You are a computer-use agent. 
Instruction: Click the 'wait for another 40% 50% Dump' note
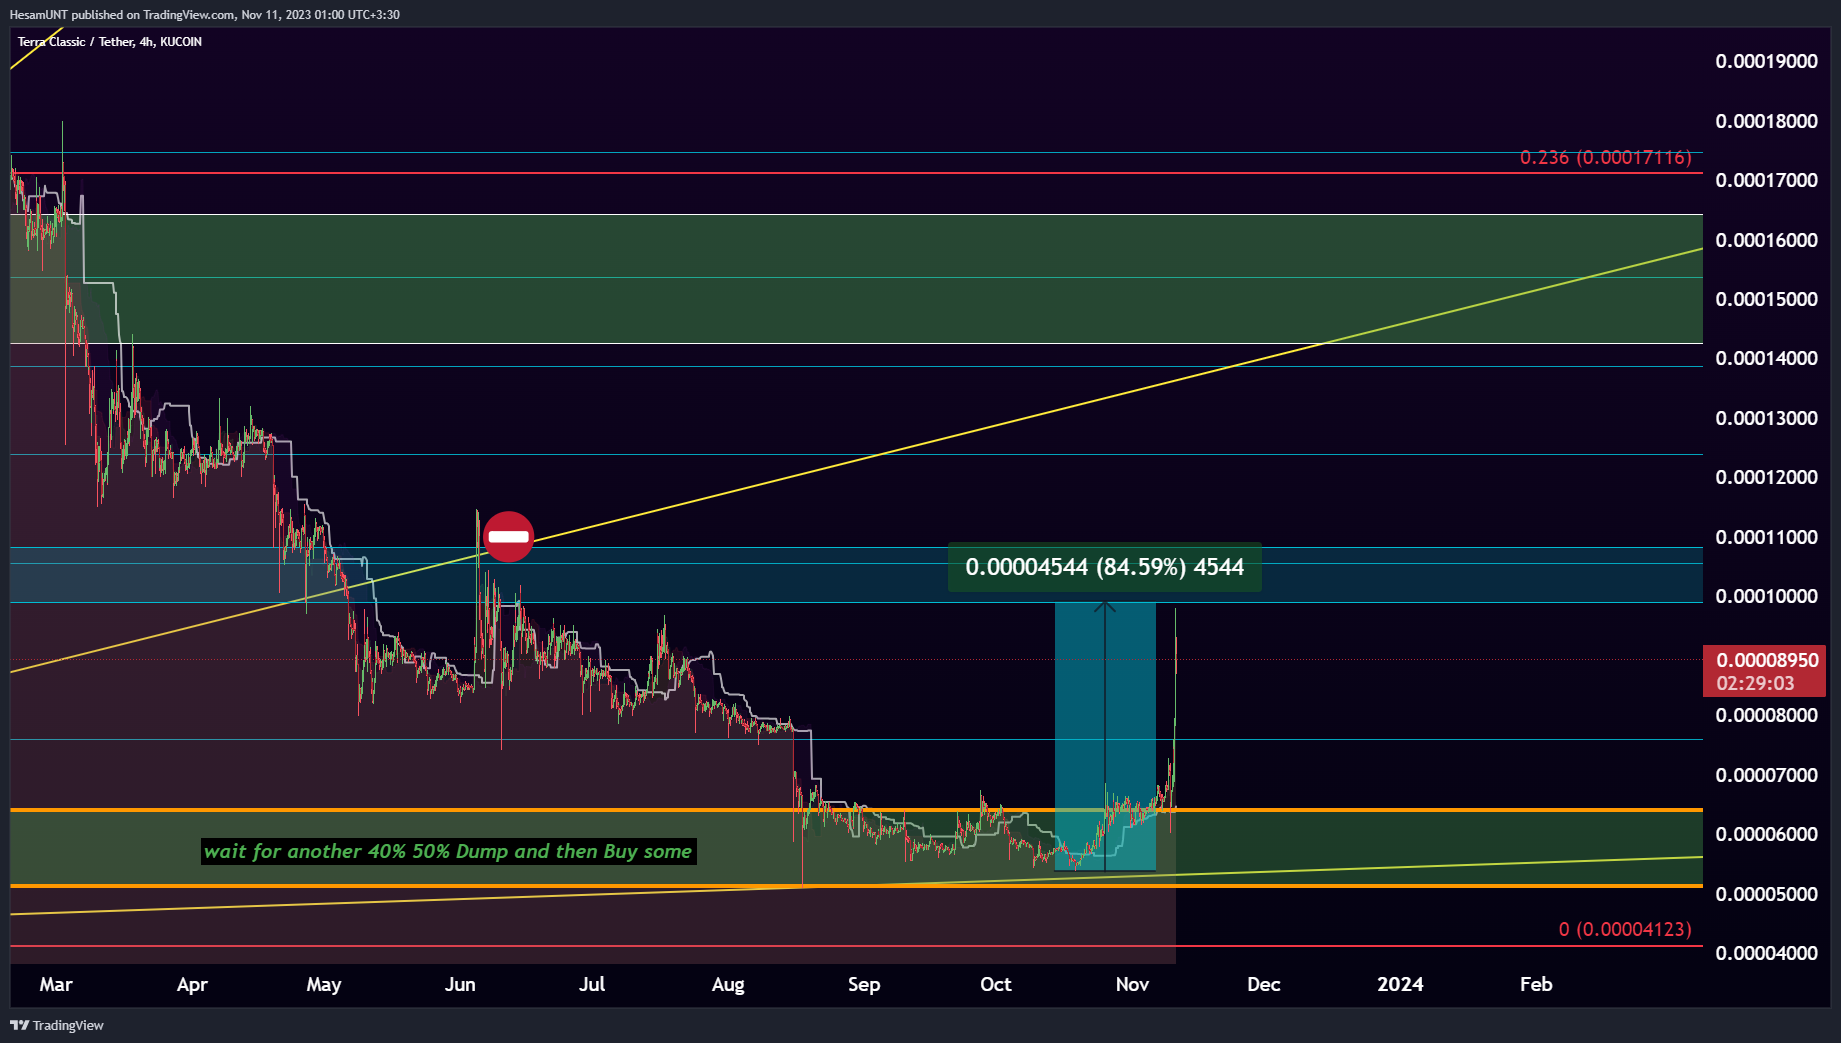click(448, 851)
